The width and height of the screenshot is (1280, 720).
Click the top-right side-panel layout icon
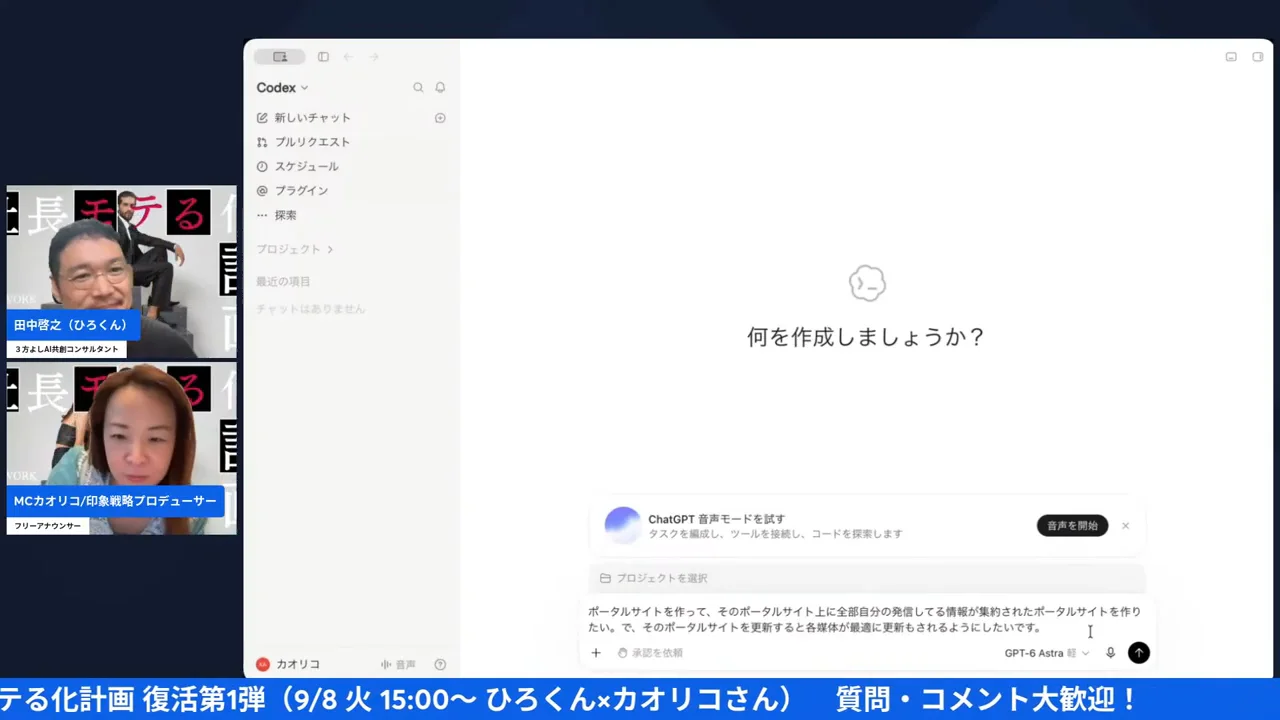[x=1258, y=57]
